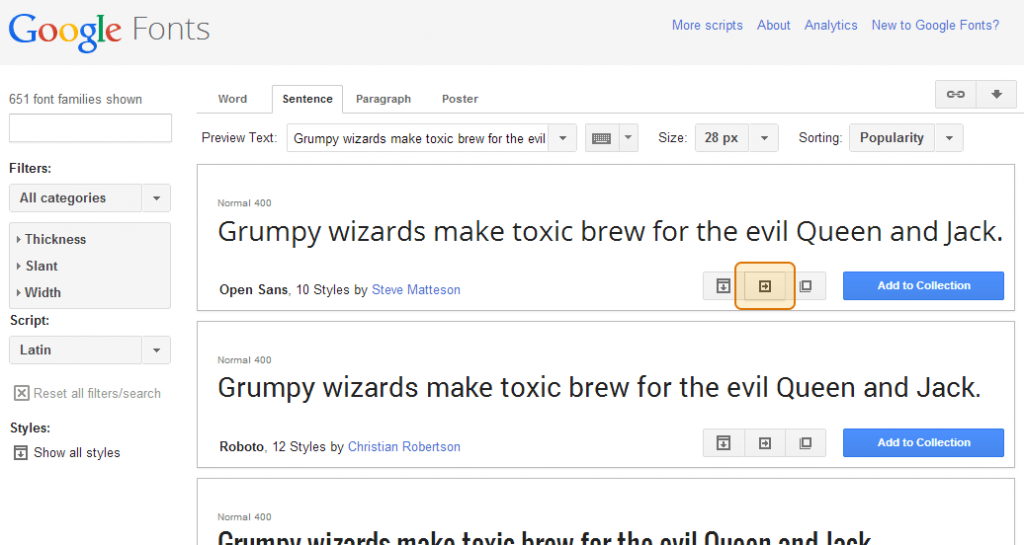Click the Open Sans pop-out icon
This screenshot has height=545, width=1024.
click(806, 286)
